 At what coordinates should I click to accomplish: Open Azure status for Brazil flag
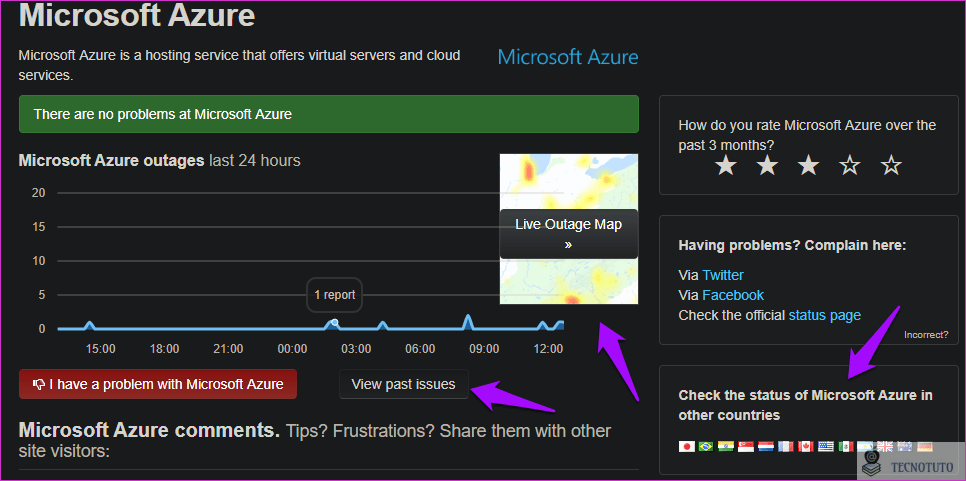(706, 447)
